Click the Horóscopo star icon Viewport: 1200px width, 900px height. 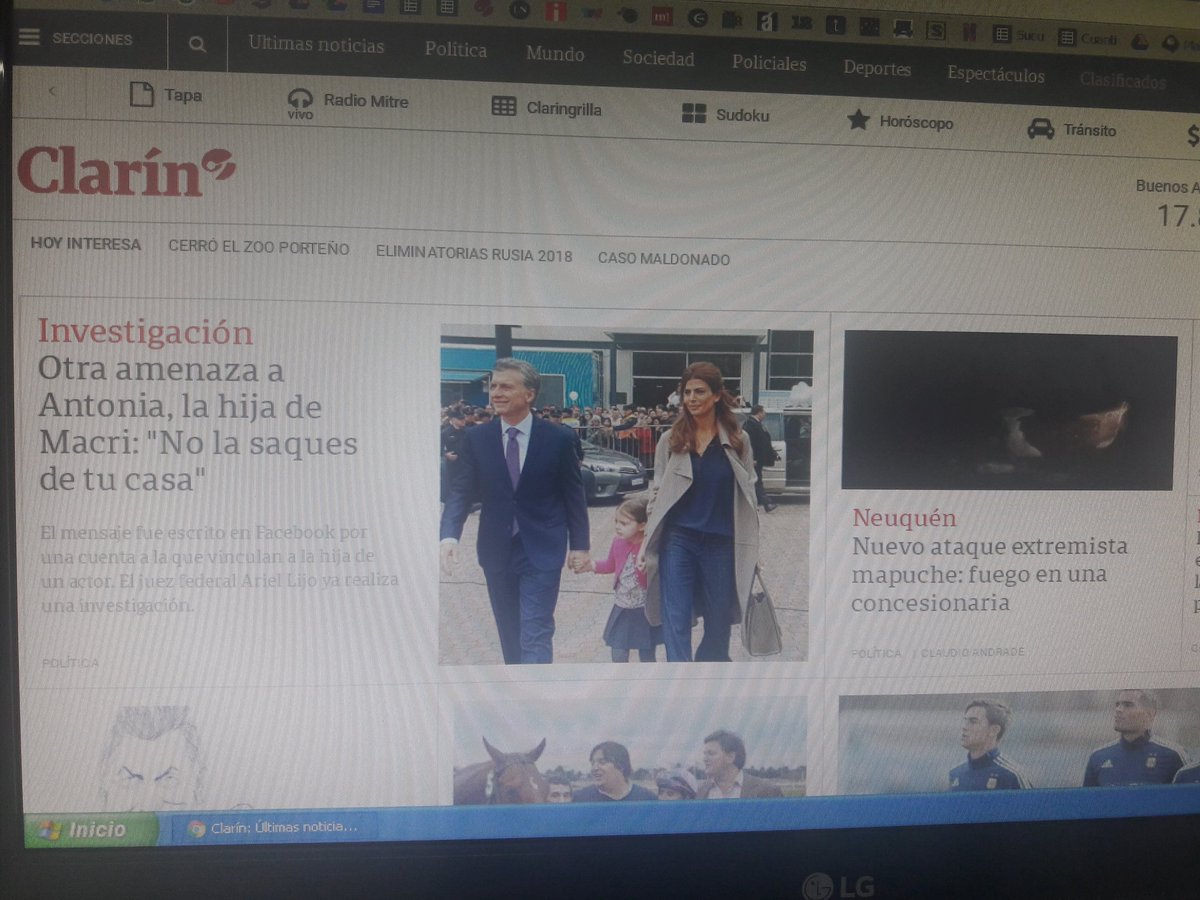click(x=858, y=120)
